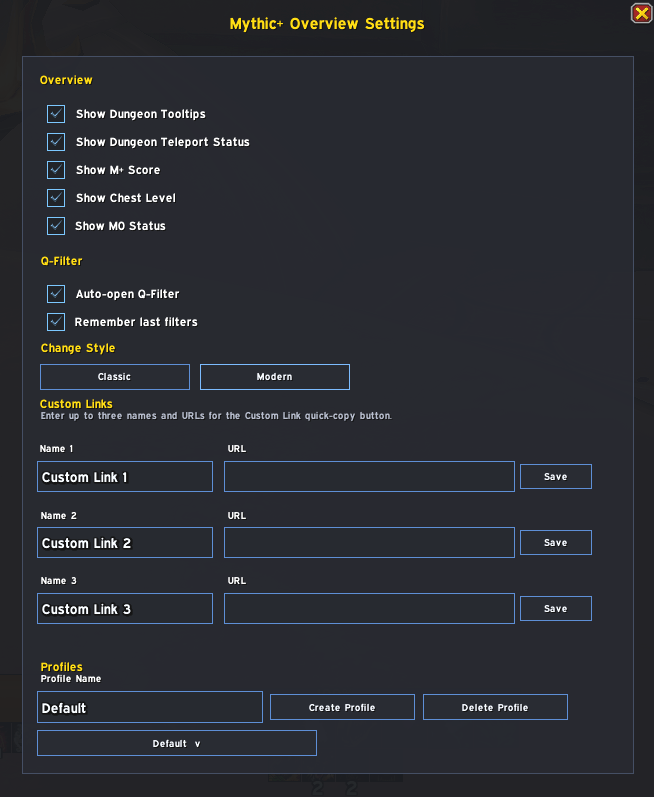Click Delete Profile button
Screen dimensions: 654x797
[x=495, y=707]
